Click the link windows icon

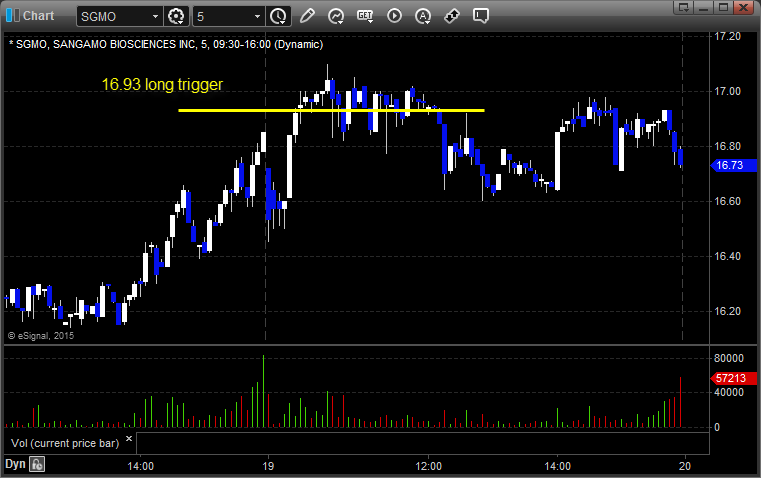(452, 16)
